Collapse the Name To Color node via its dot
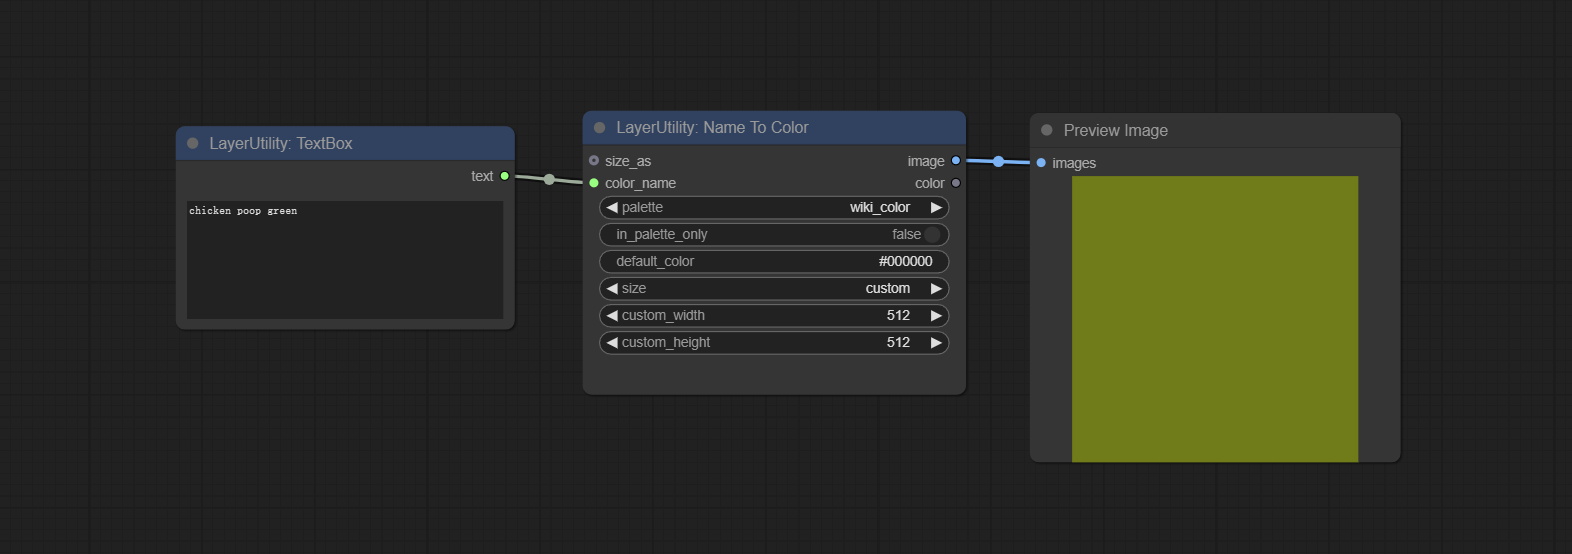This screenshot has width=1572, height=554. (x=600, y=128)
